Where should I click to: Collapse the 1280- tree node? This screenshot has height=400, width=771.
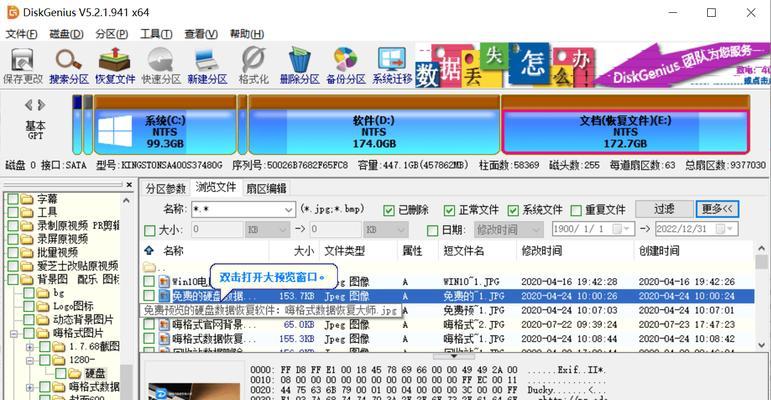(x=30, y=360)
